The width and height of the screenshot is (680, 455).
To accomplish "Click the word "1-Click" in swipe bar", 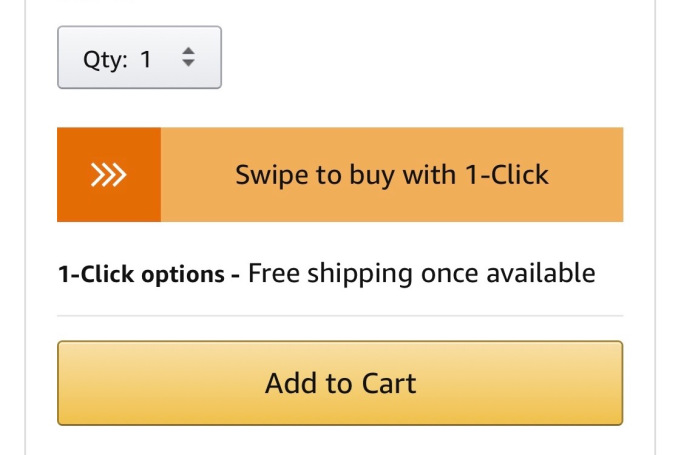I will pos(506,175).
